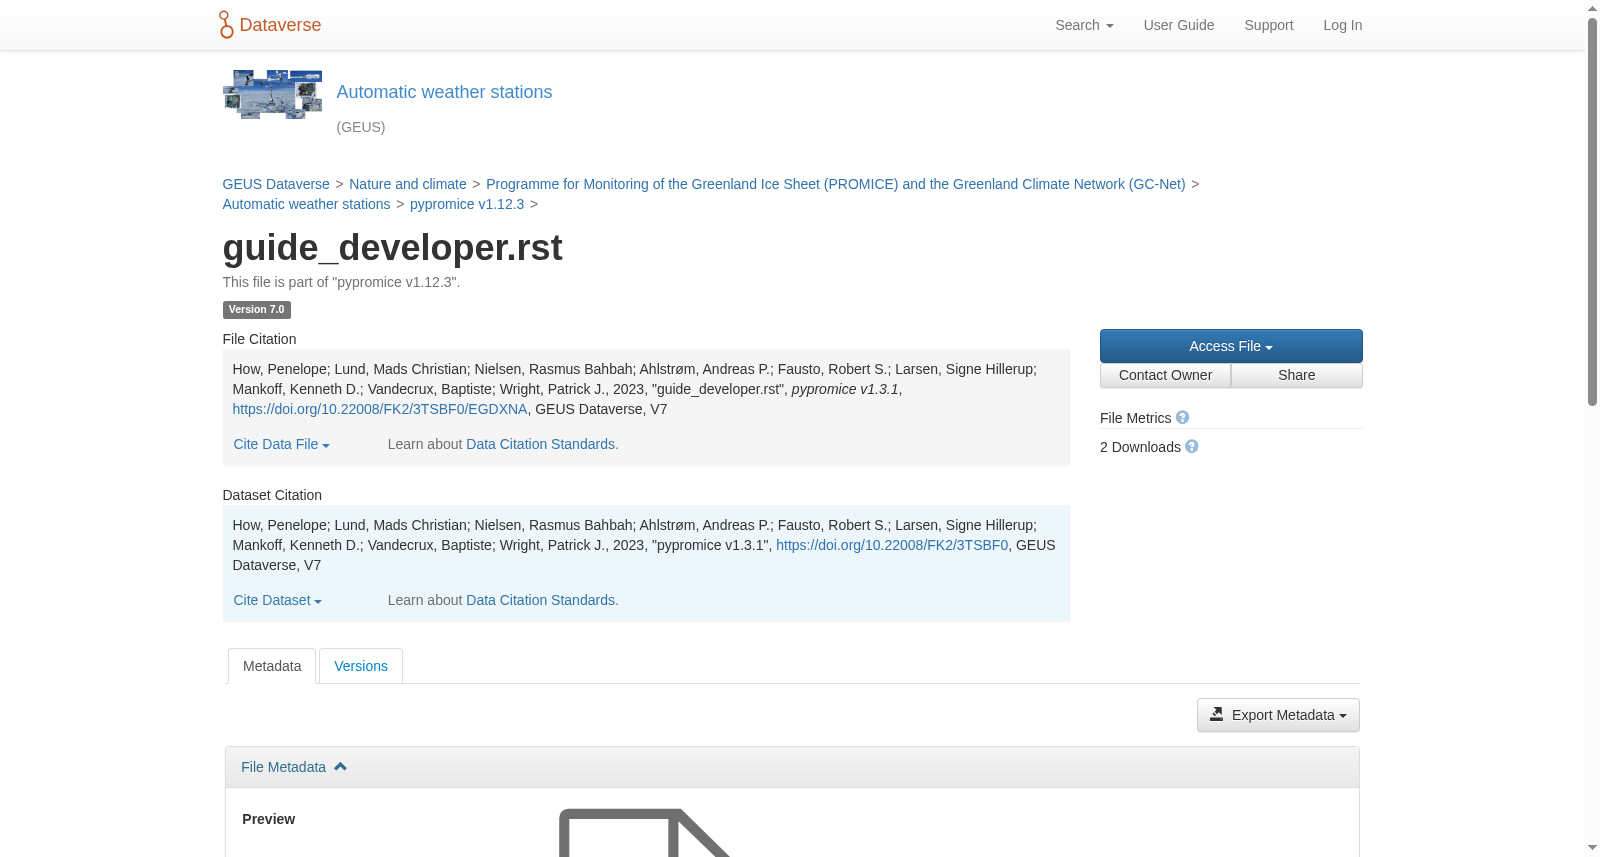1600x857 pixels.
Task: Click the page vertical scrollbar
Action: click(1592, 210)
